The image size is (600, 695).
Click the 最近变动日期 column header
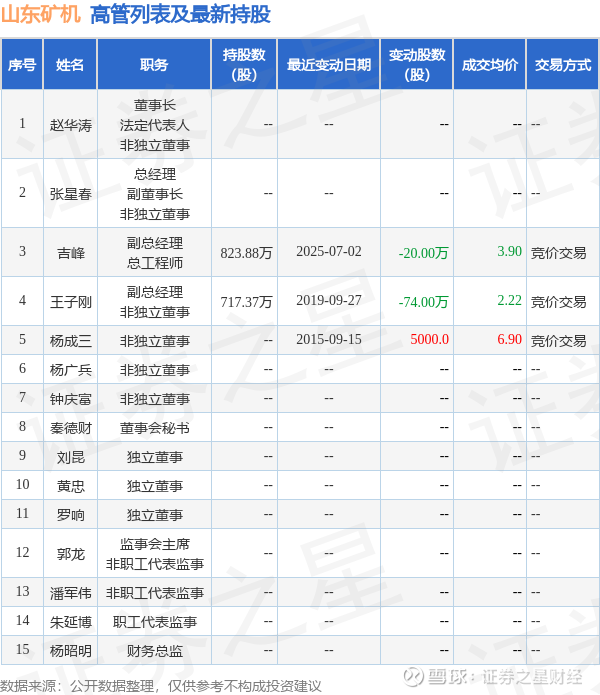[x=328, y=65]
